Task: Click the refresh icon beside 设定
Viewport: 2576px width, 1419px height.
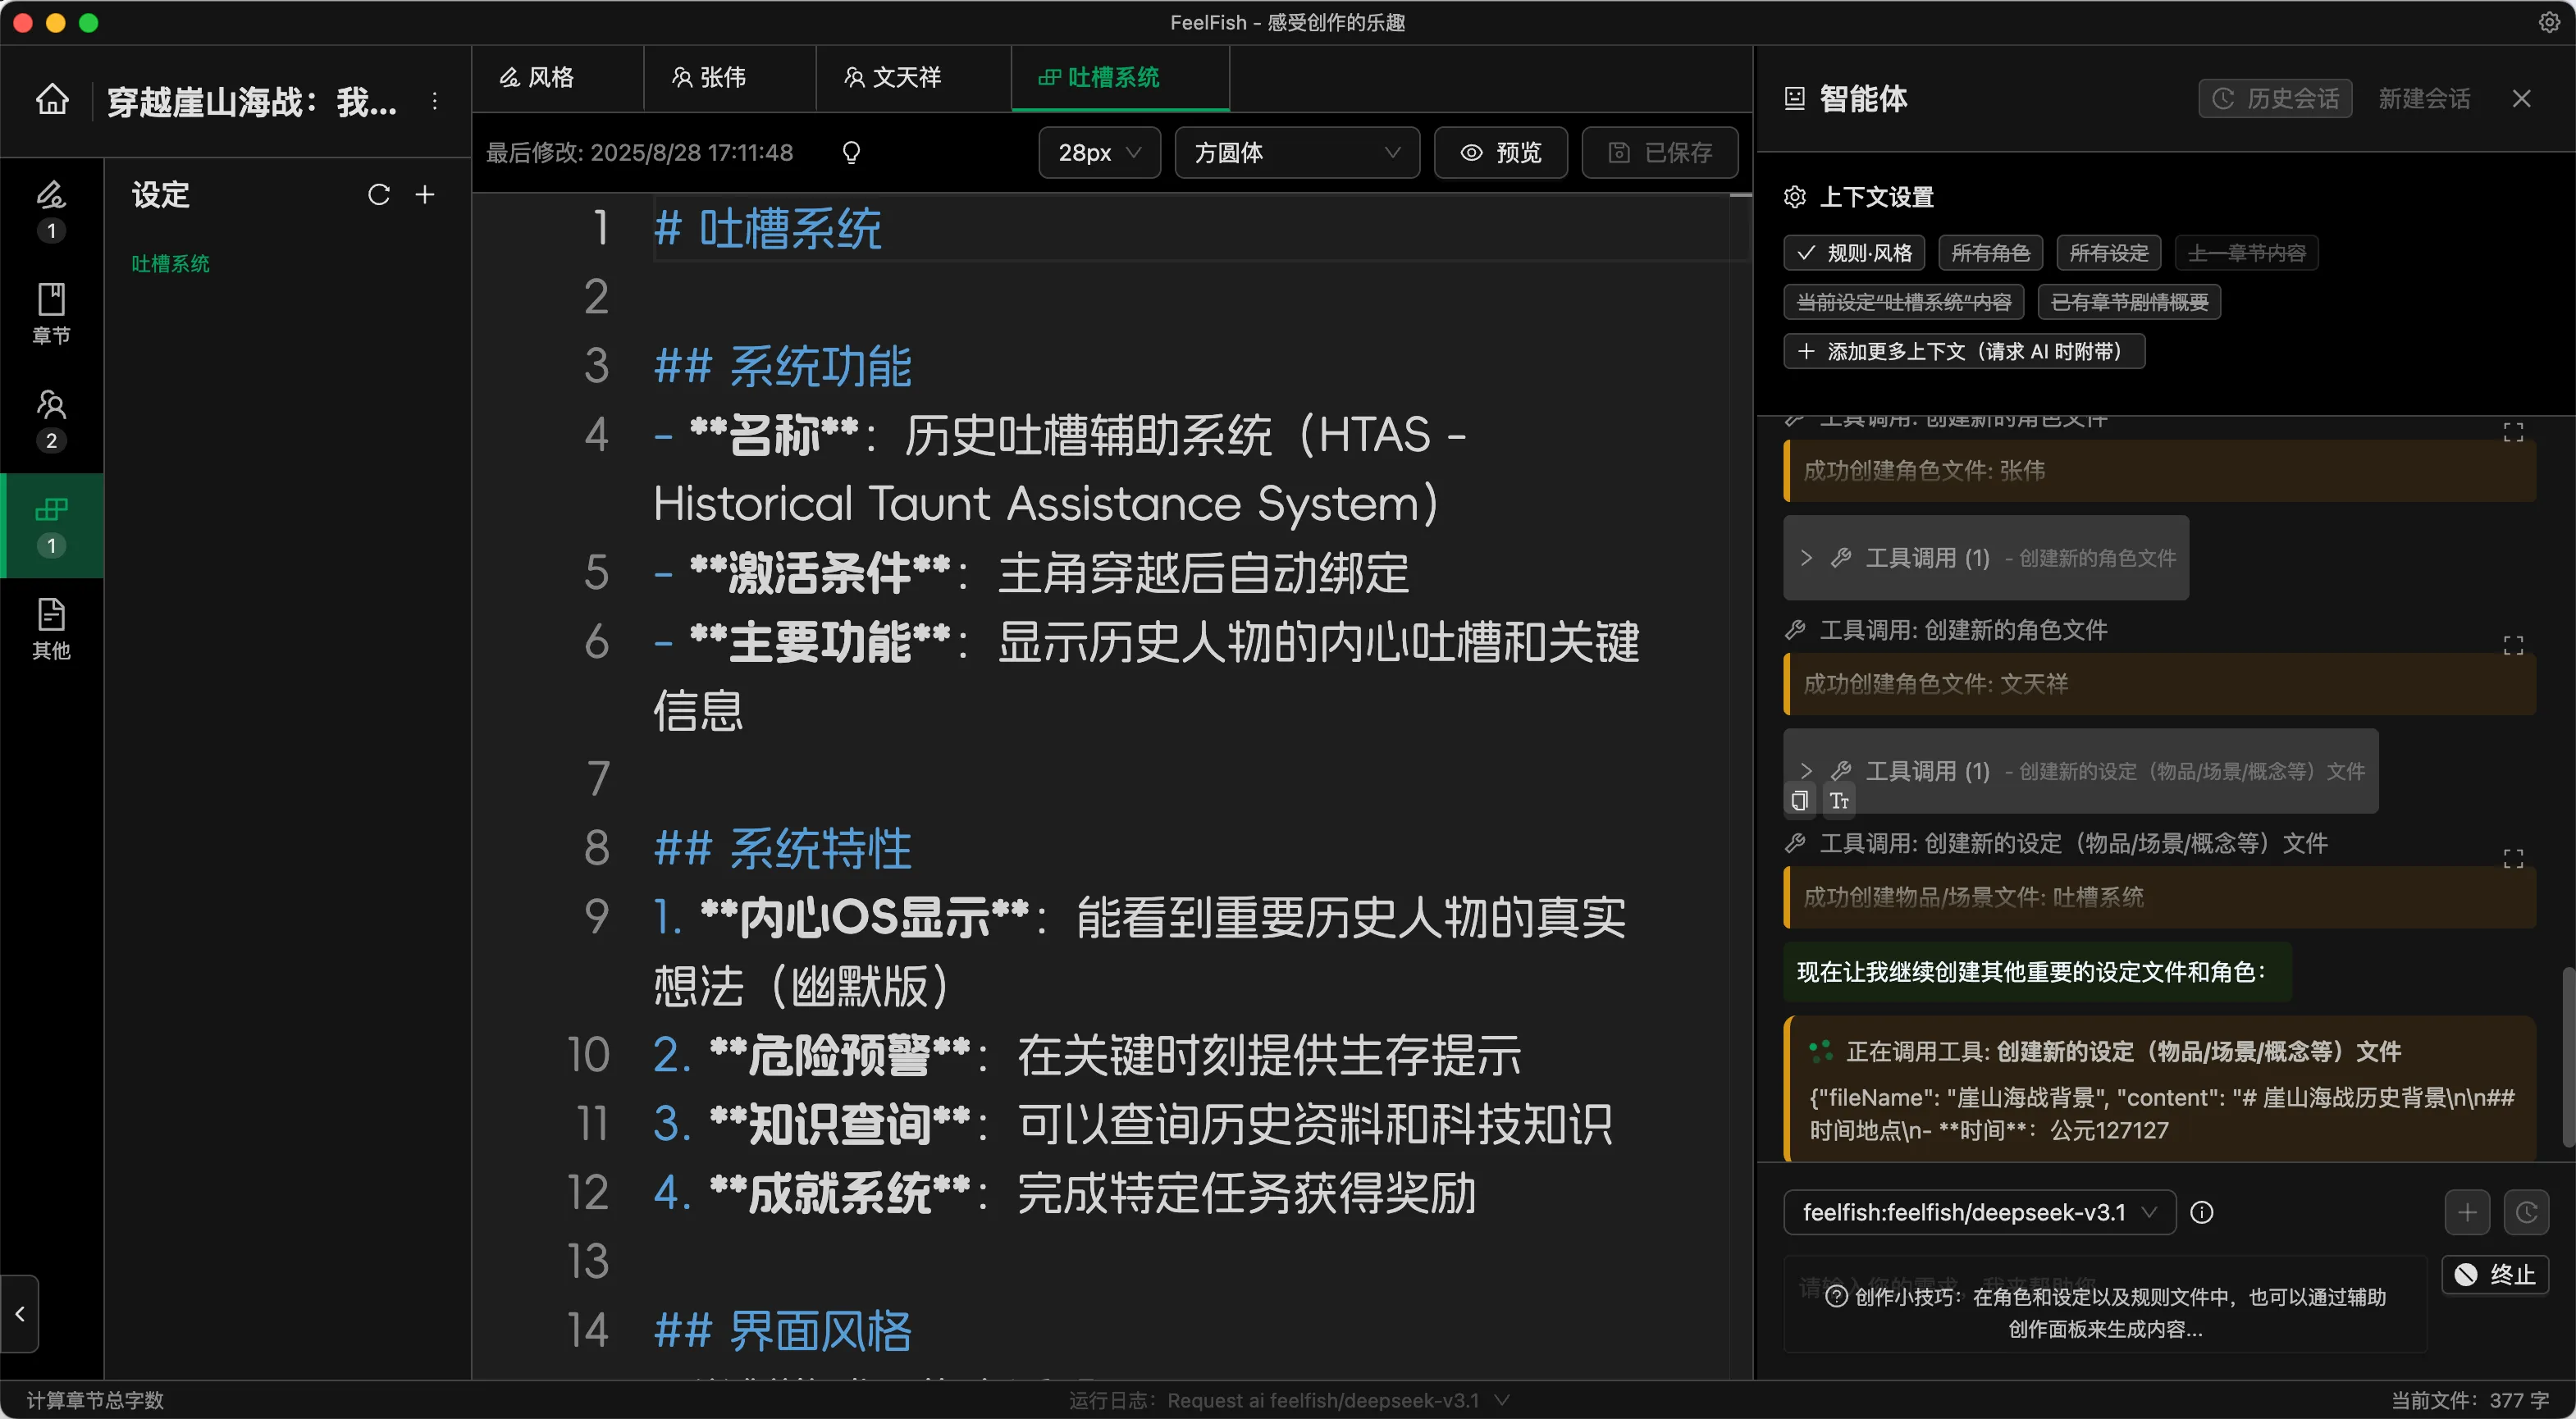Action: click(378, 194)
